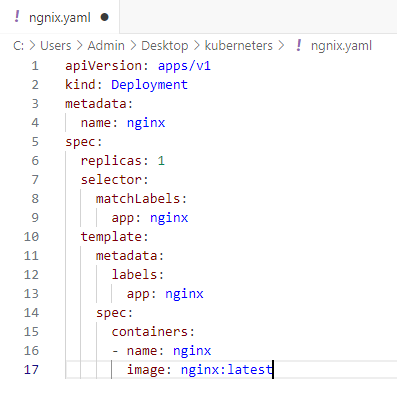Click 'app: nginx' on line 9
The width and height of the screenshot is (397, 398).
(x=150, y=218)
